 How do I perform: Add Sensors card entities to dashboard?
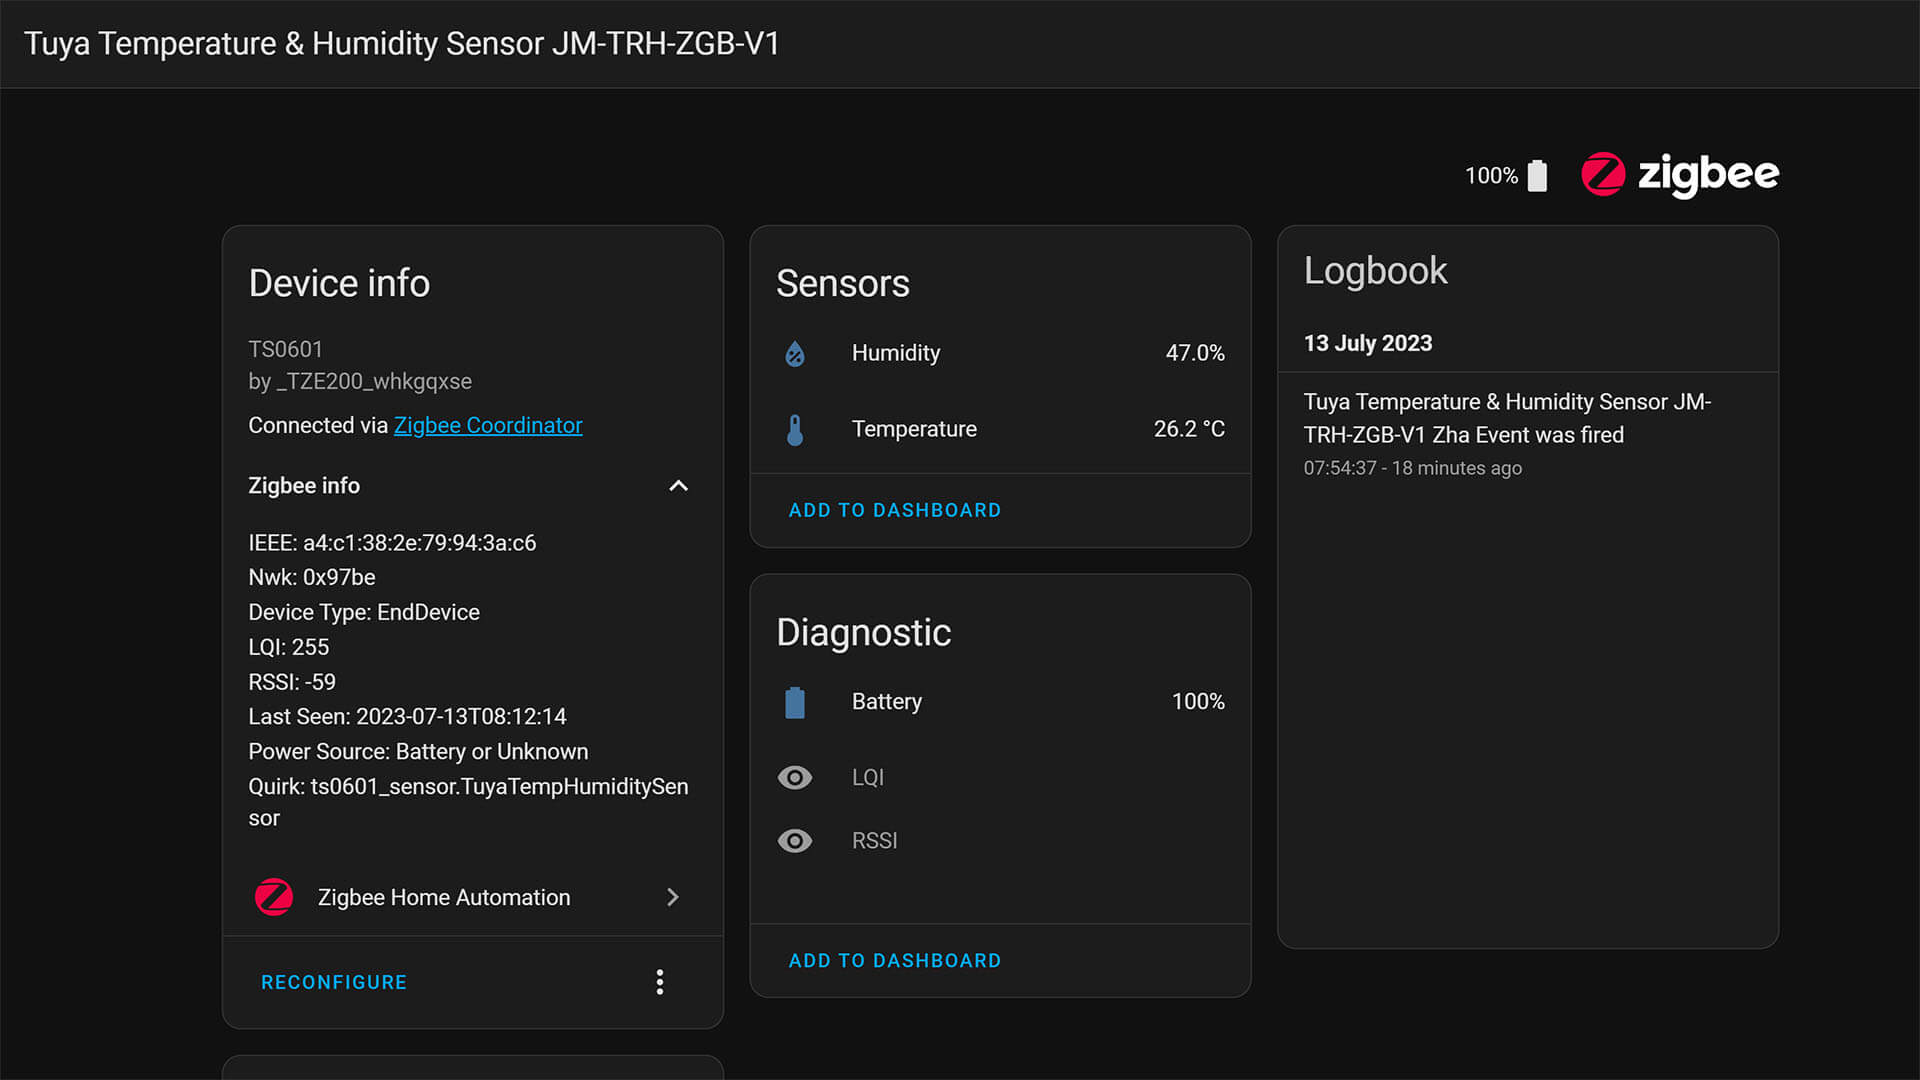click(x=894, y=510)
